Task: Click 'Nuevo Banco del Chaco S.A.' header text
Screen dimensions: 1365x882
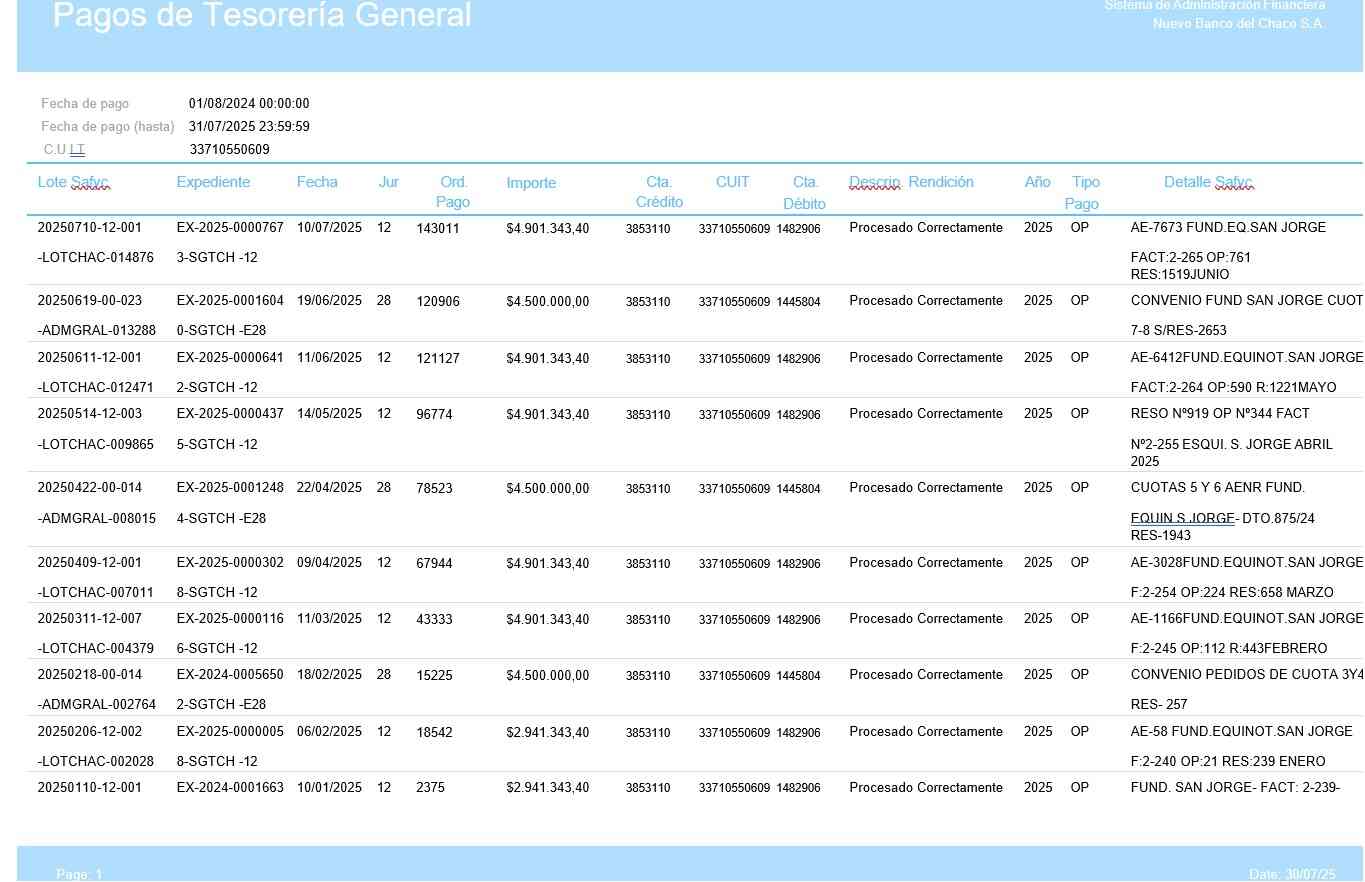Action: [1238, 24]
